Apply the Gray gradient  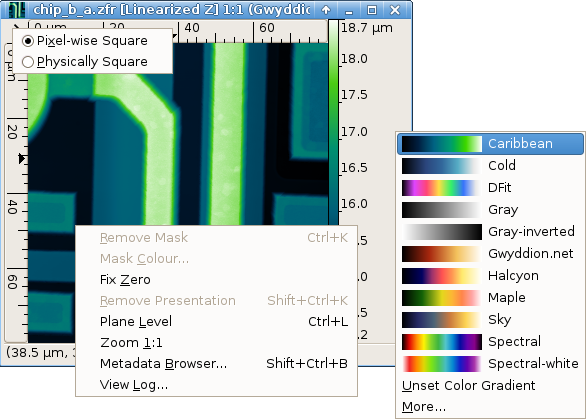pos(490,210)
